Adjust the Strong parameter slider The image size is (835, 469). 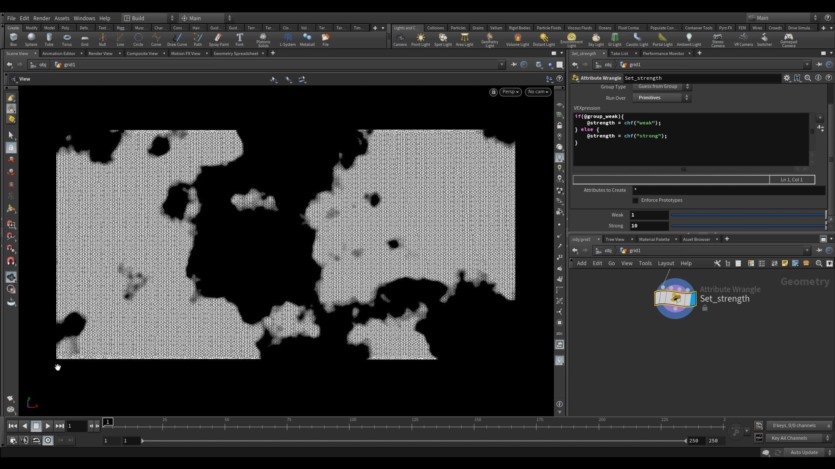tap(748, 226)
